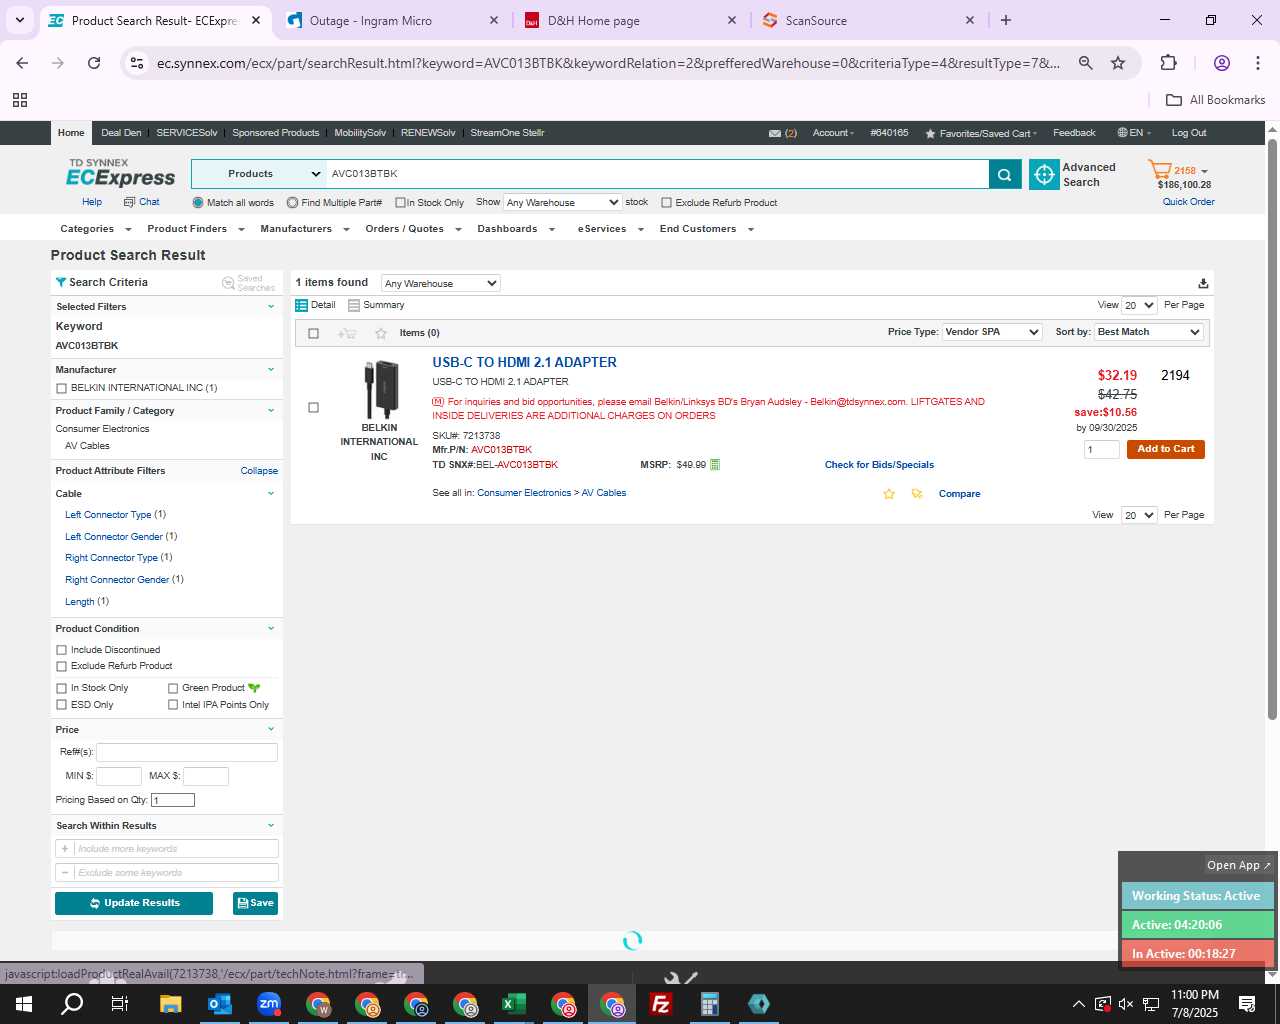
Task: Open top View 20 per page dropdown
Action: click(1139, 306)
